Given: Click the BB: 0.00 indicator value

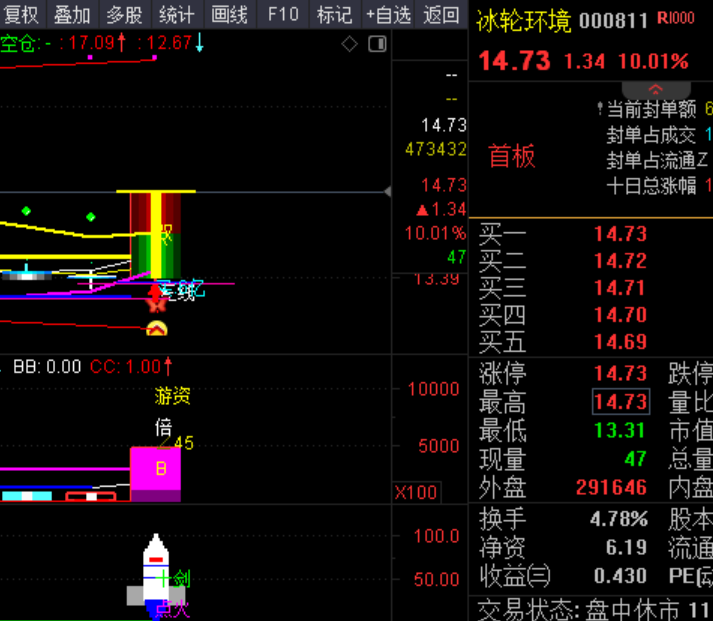Looking at the screenshot, I should [x=47, y=366].
